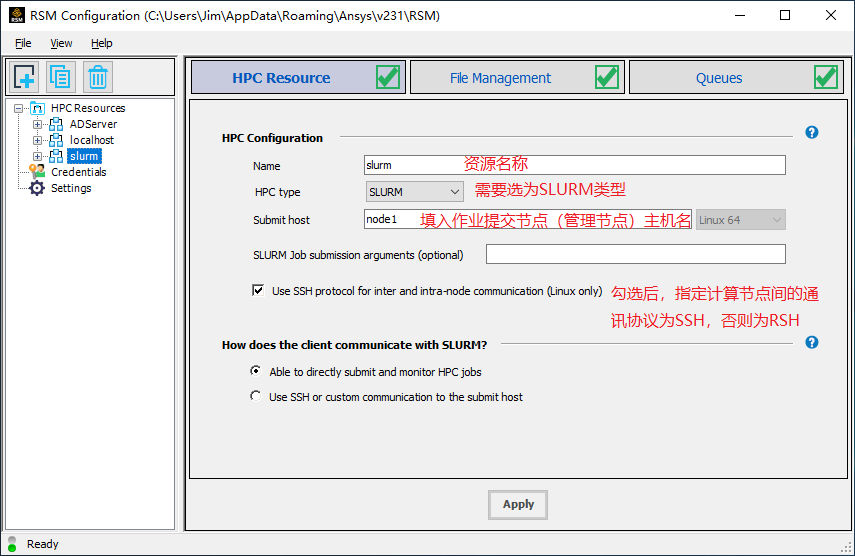Click the Submit host input field
855x556 pixels.
point(528,219)
